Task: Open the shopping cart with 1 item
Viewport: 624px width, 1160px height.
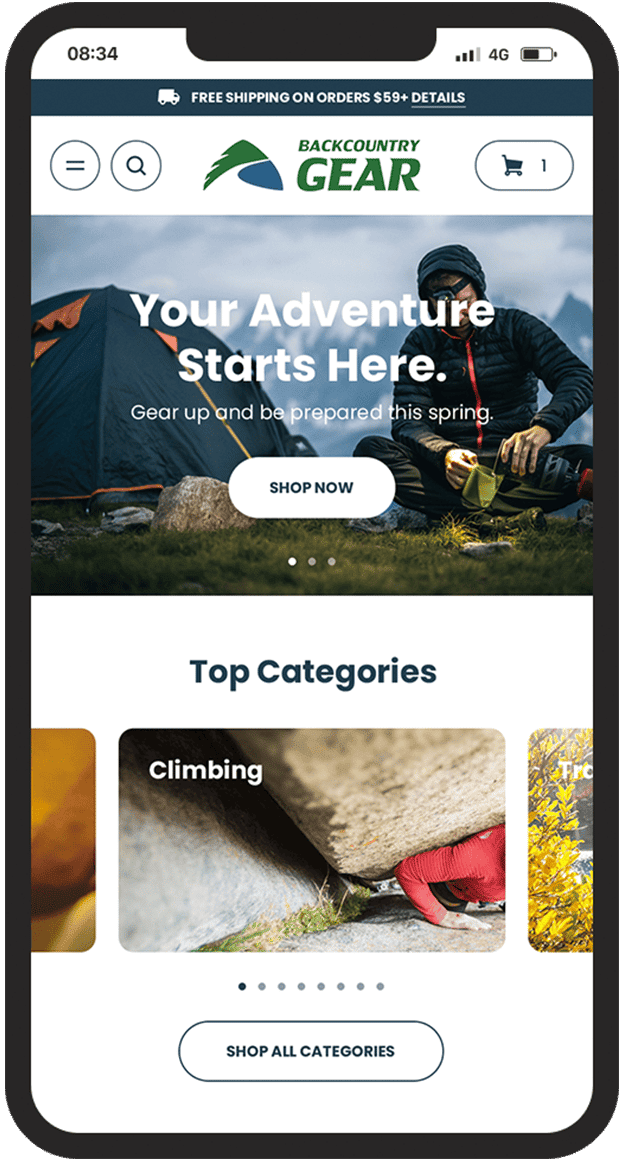Action: 524,166
